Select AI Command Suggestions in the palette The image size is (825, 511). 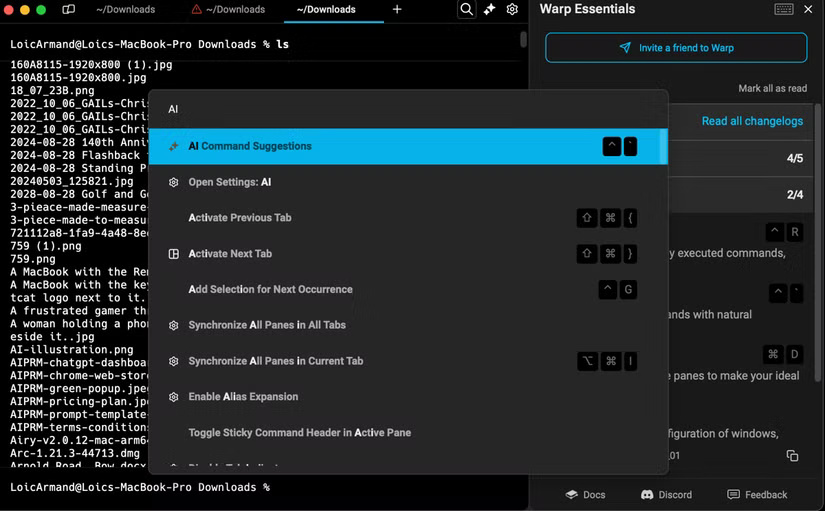tap(250, 146)
